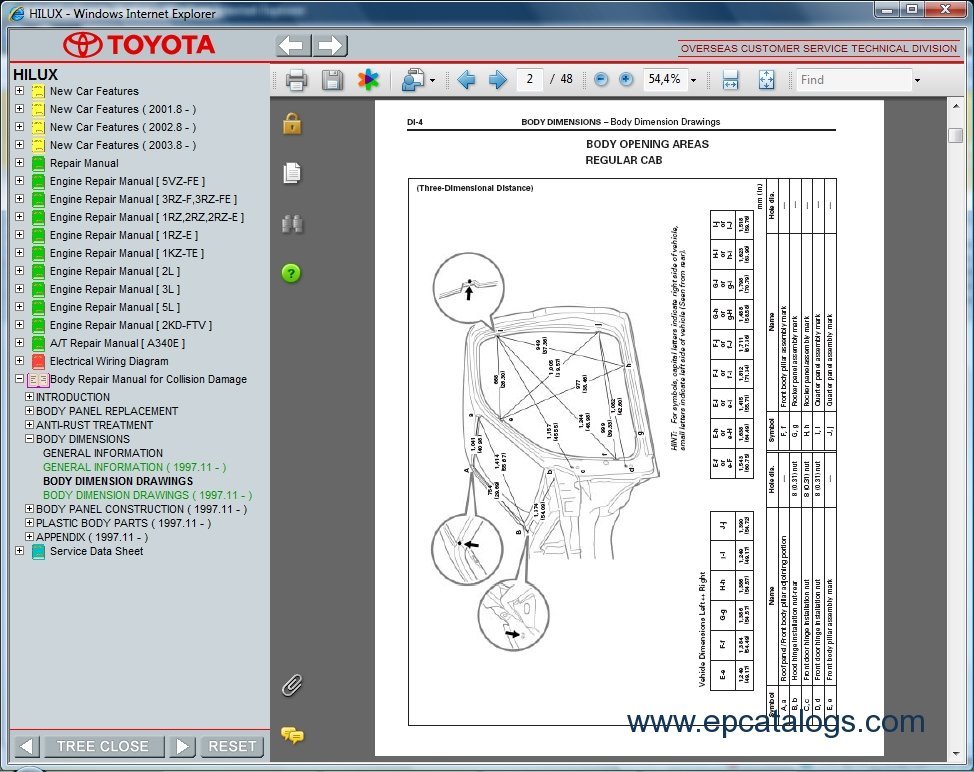974x772 pixels.
Task: Click the print icon in PDF toolbar
Action: (x=296, y=80)
